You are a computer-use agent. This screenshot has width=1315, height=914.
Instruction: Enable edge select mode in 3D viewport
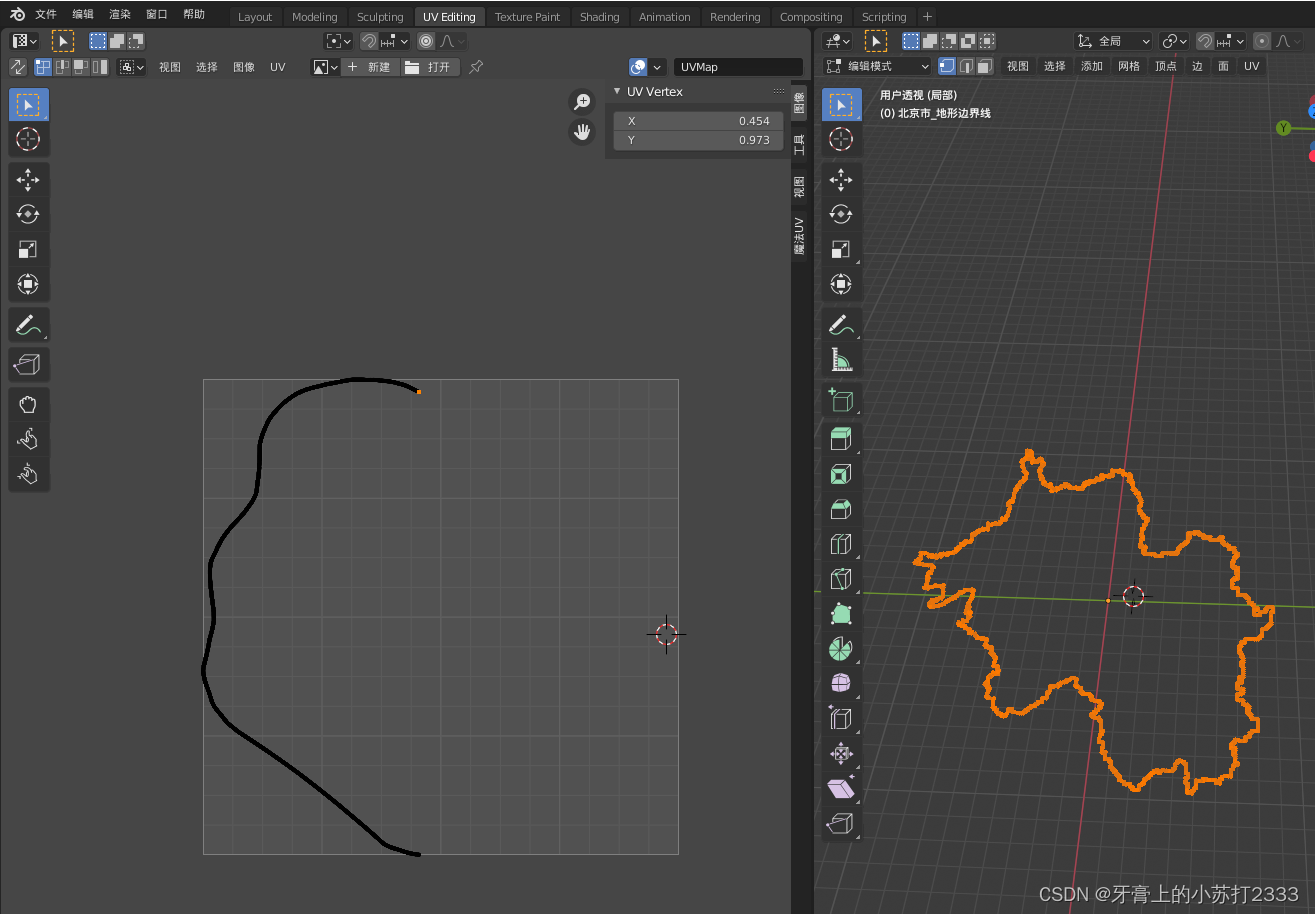coord(966,66)
